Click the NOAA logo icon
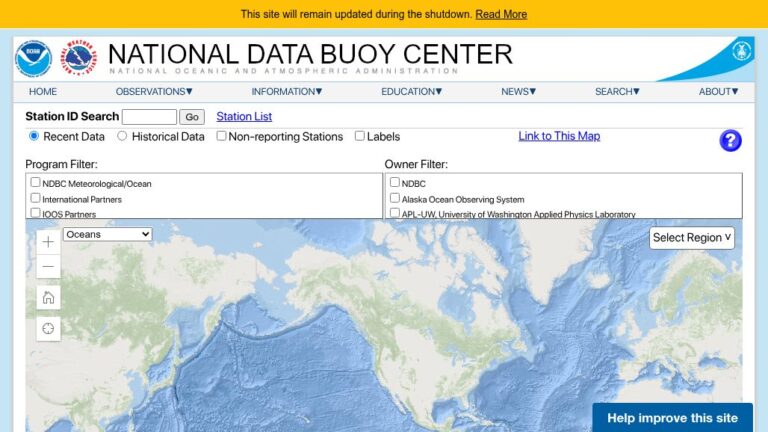Image resolution: width=768 pixels, height=432 pixels. tap(33, 59)
